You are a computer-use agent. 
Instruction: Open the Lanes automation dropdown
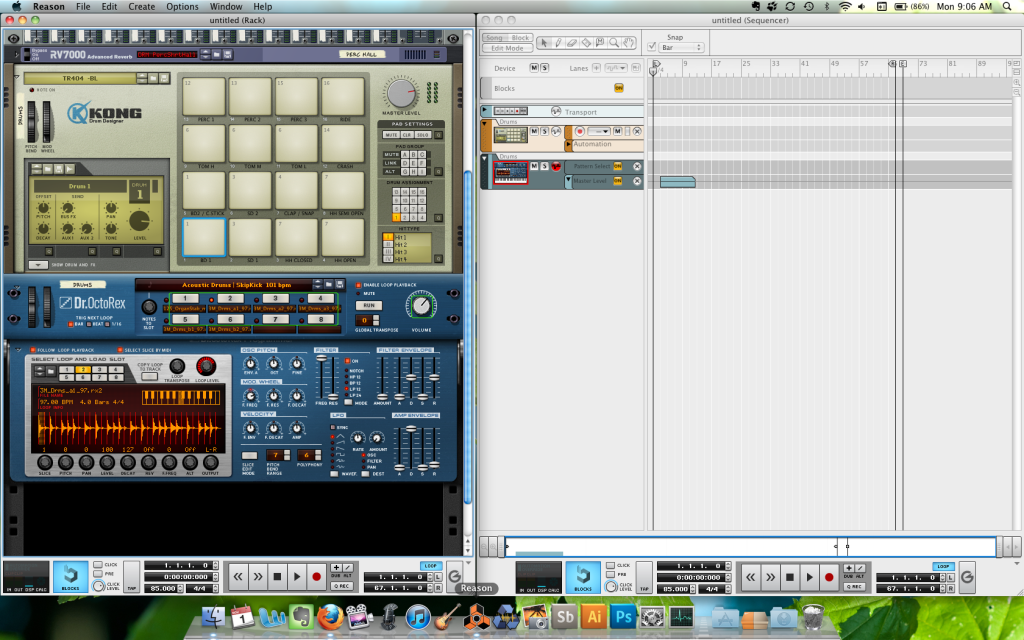(x=616, y=68)
